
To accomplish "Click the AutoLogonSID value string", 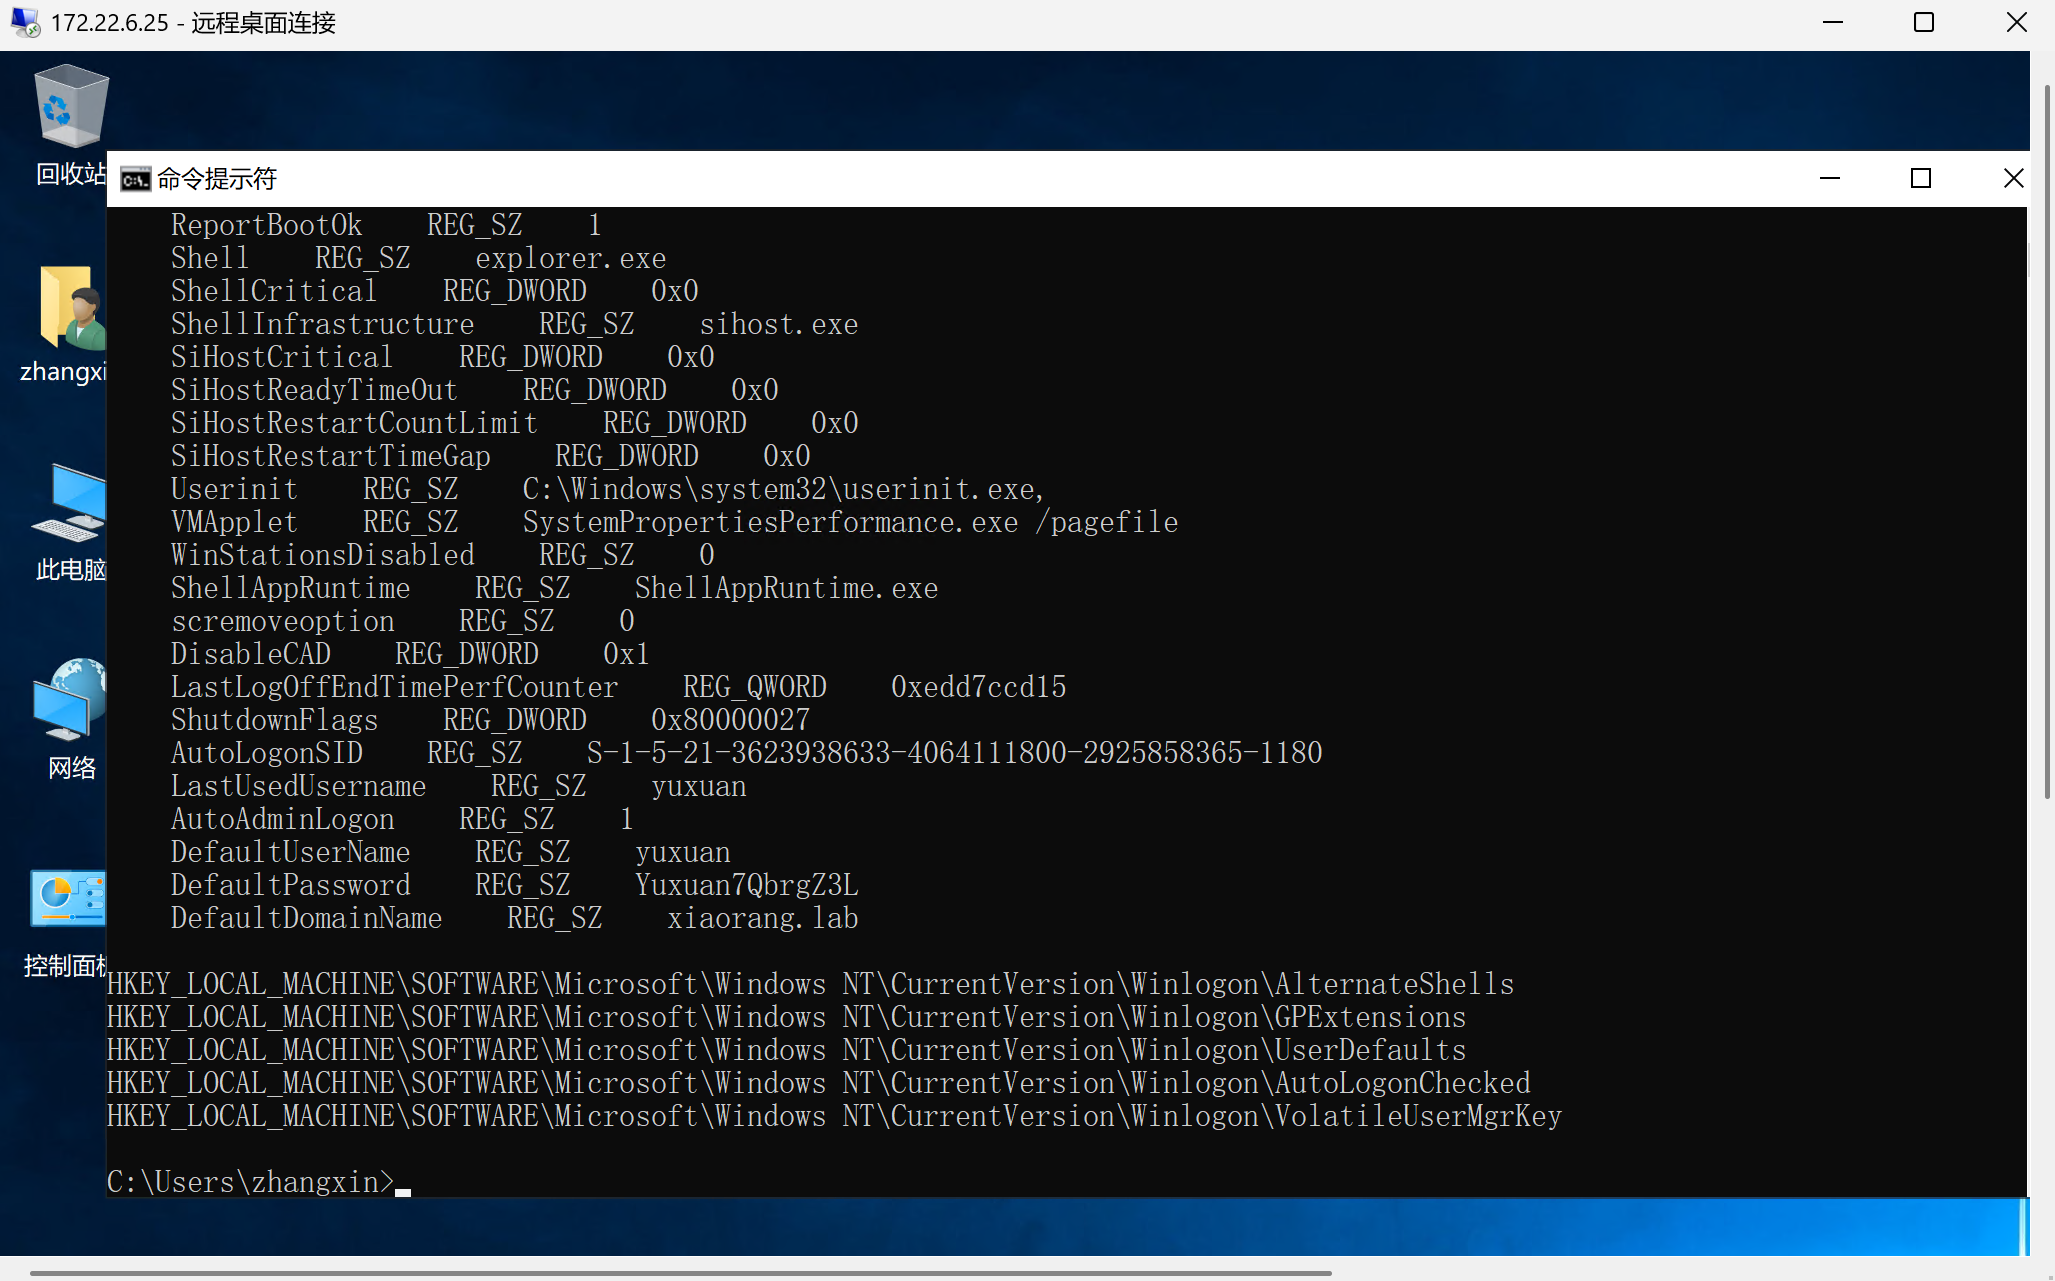I will pyautogui.click(x=954, y=753).
